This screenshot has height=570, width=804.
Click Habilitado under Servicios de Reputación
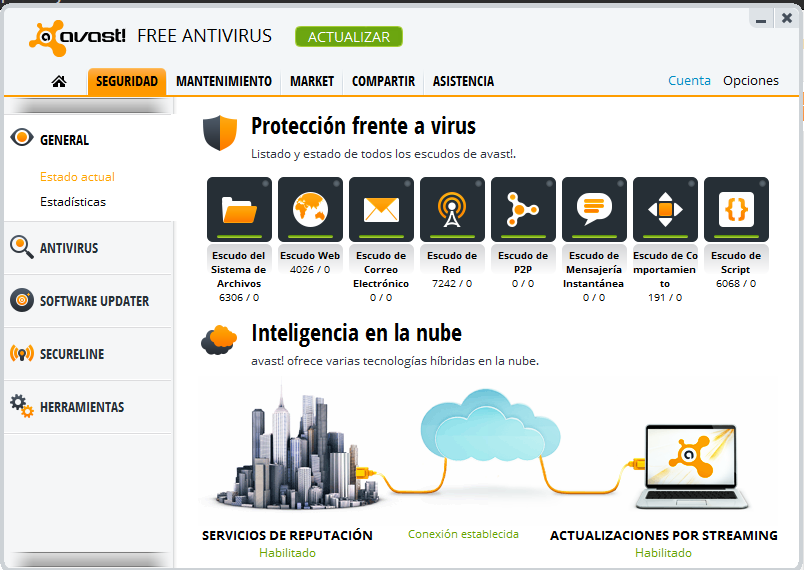(287, 553)
